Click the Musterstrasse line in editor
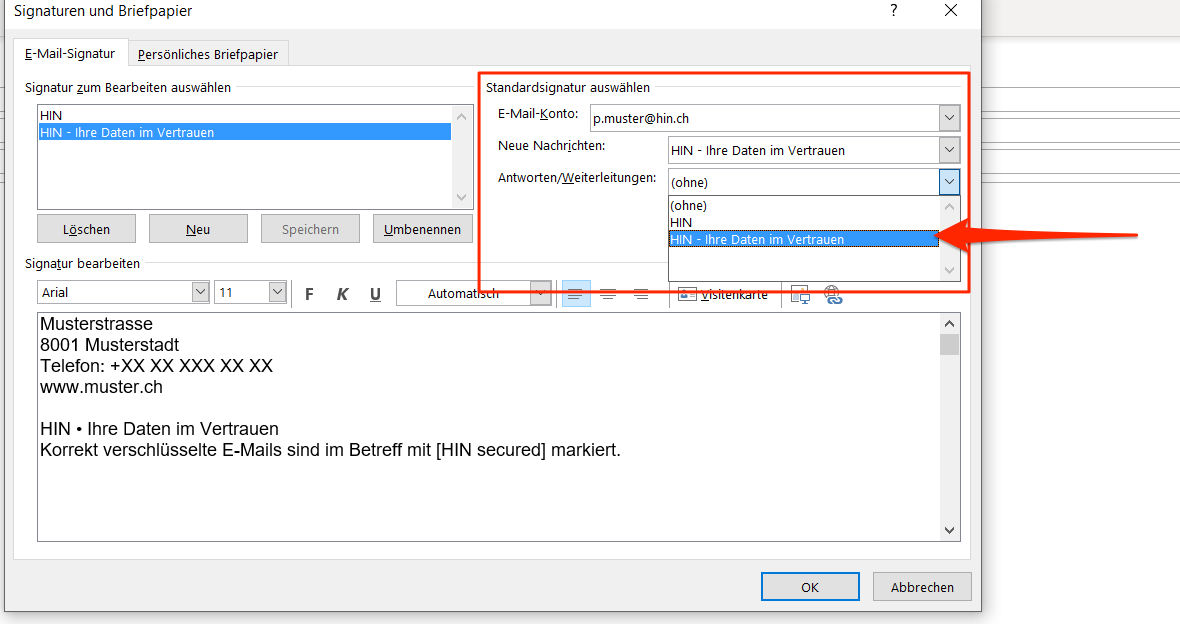Viewport: 1180px width, 624px height. [96, 324]
